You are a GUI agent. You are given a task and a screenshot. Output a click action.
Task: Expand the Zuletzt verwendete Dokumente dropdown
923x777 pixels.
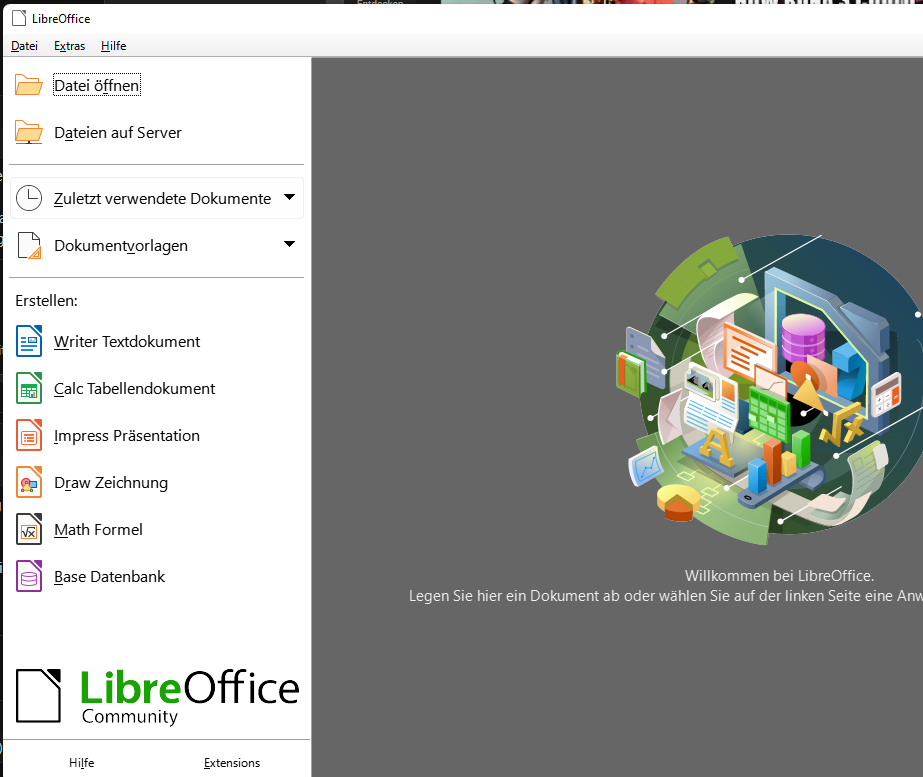(x=289, y=197)
